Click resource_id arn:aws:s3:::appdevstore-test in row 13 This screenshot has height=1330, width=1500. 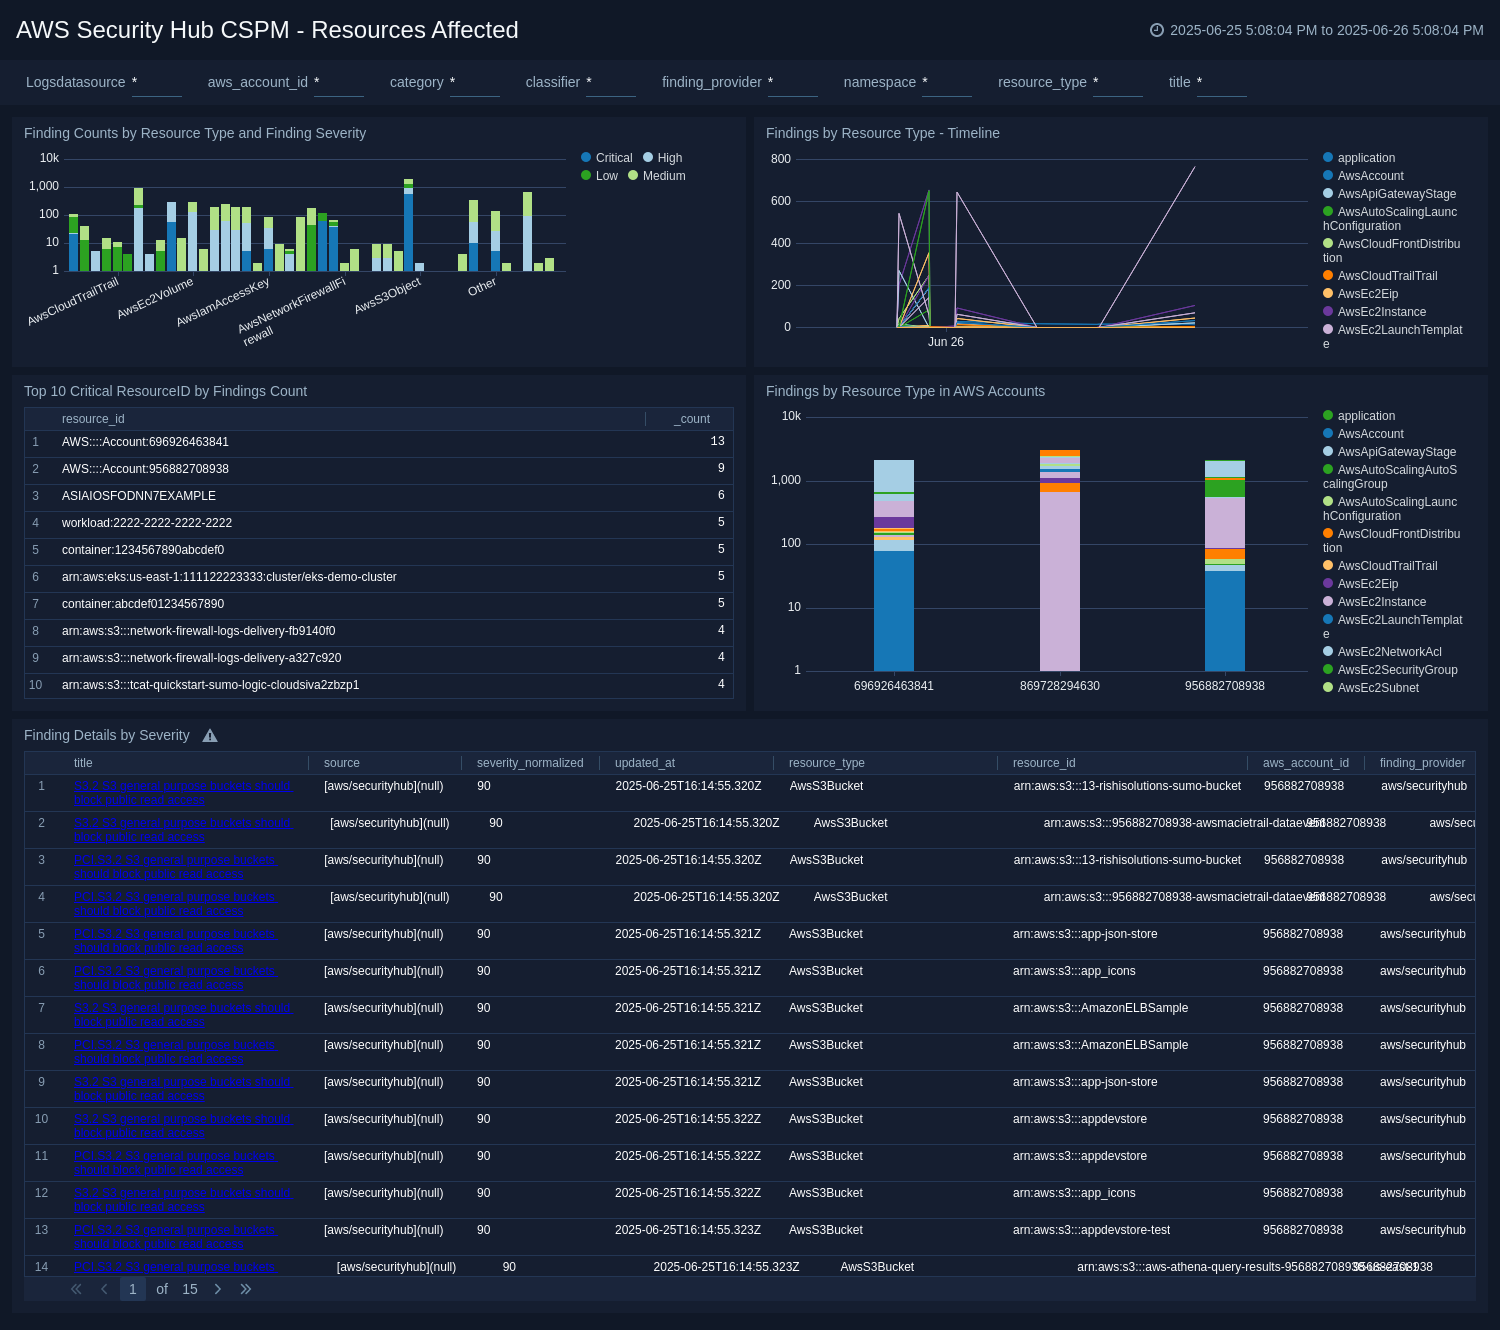(x=1091, y=1230)
